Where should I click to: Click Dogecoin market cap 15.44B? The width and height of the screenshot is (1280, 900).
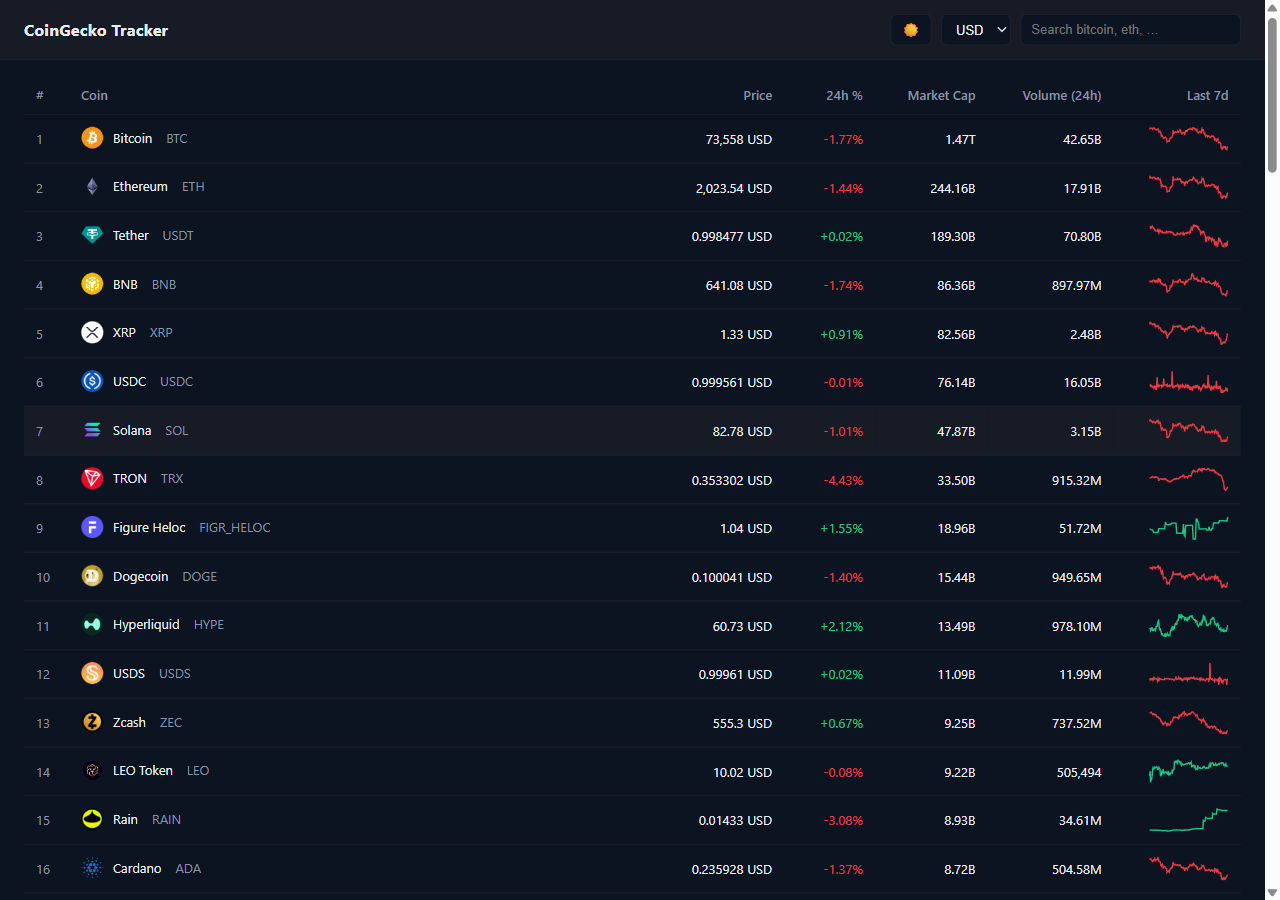click(956, 577)
